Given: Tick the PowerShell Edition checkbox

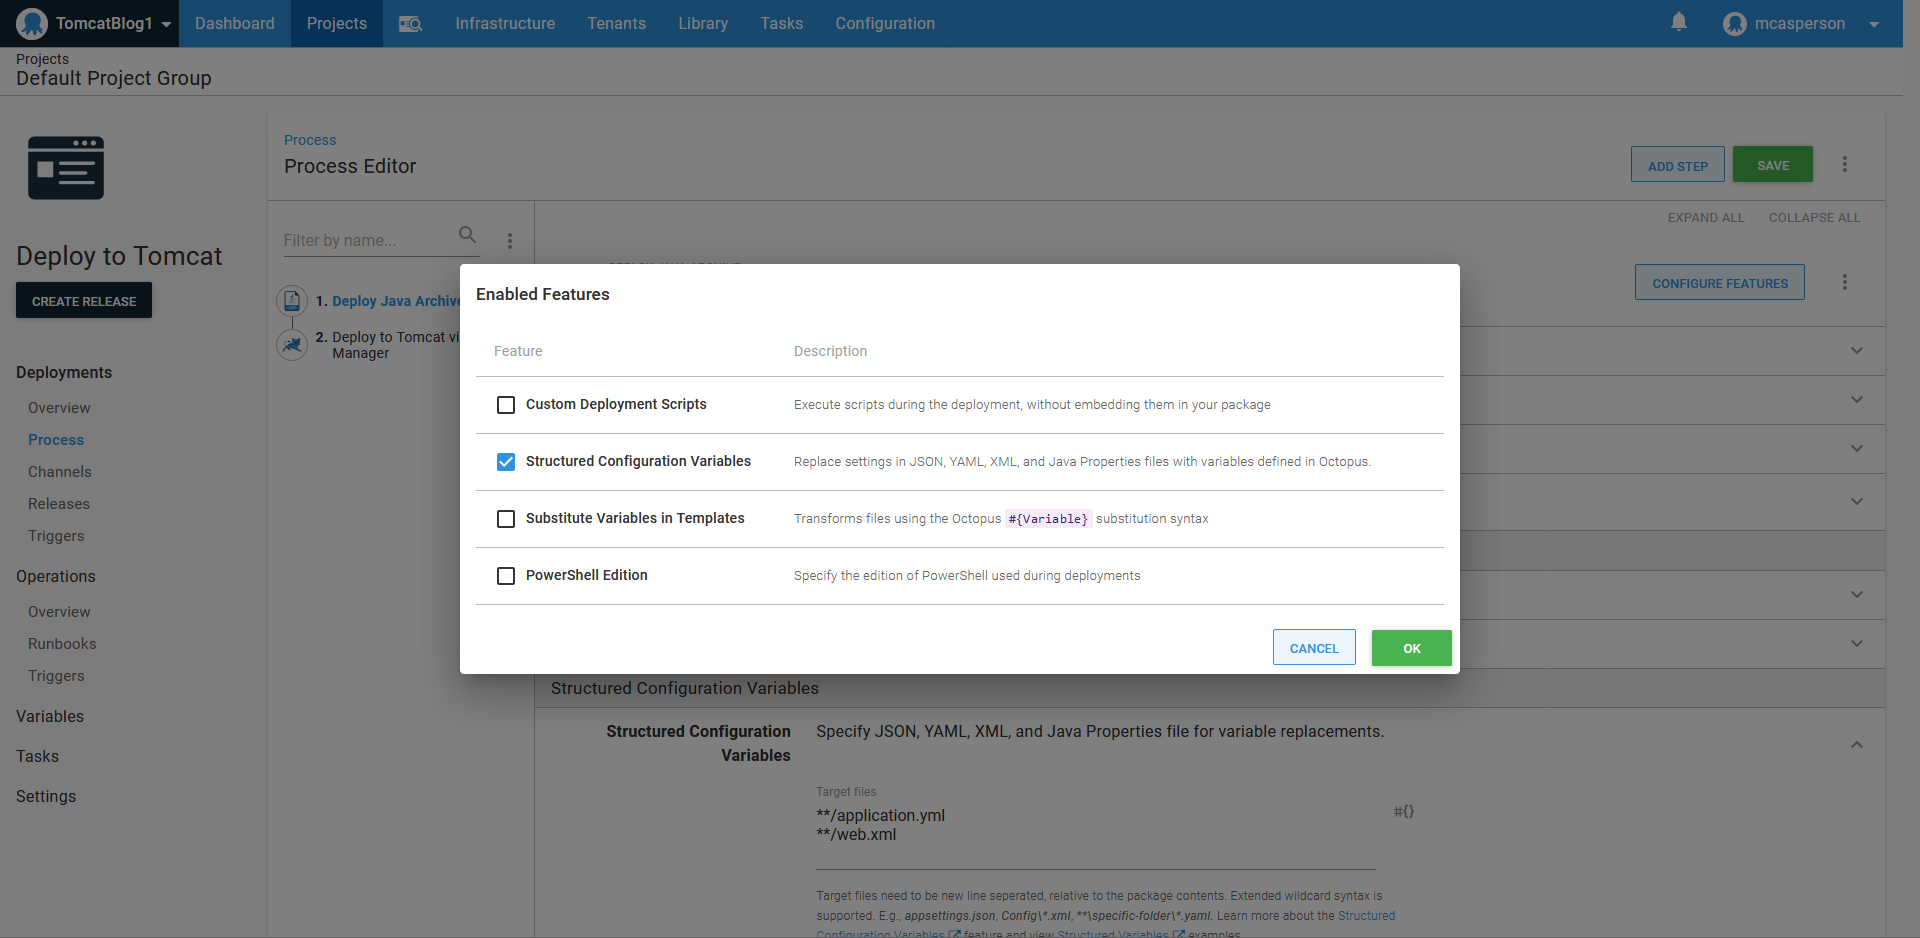Looking at the screenshot, I should click(x=506, y=576).
